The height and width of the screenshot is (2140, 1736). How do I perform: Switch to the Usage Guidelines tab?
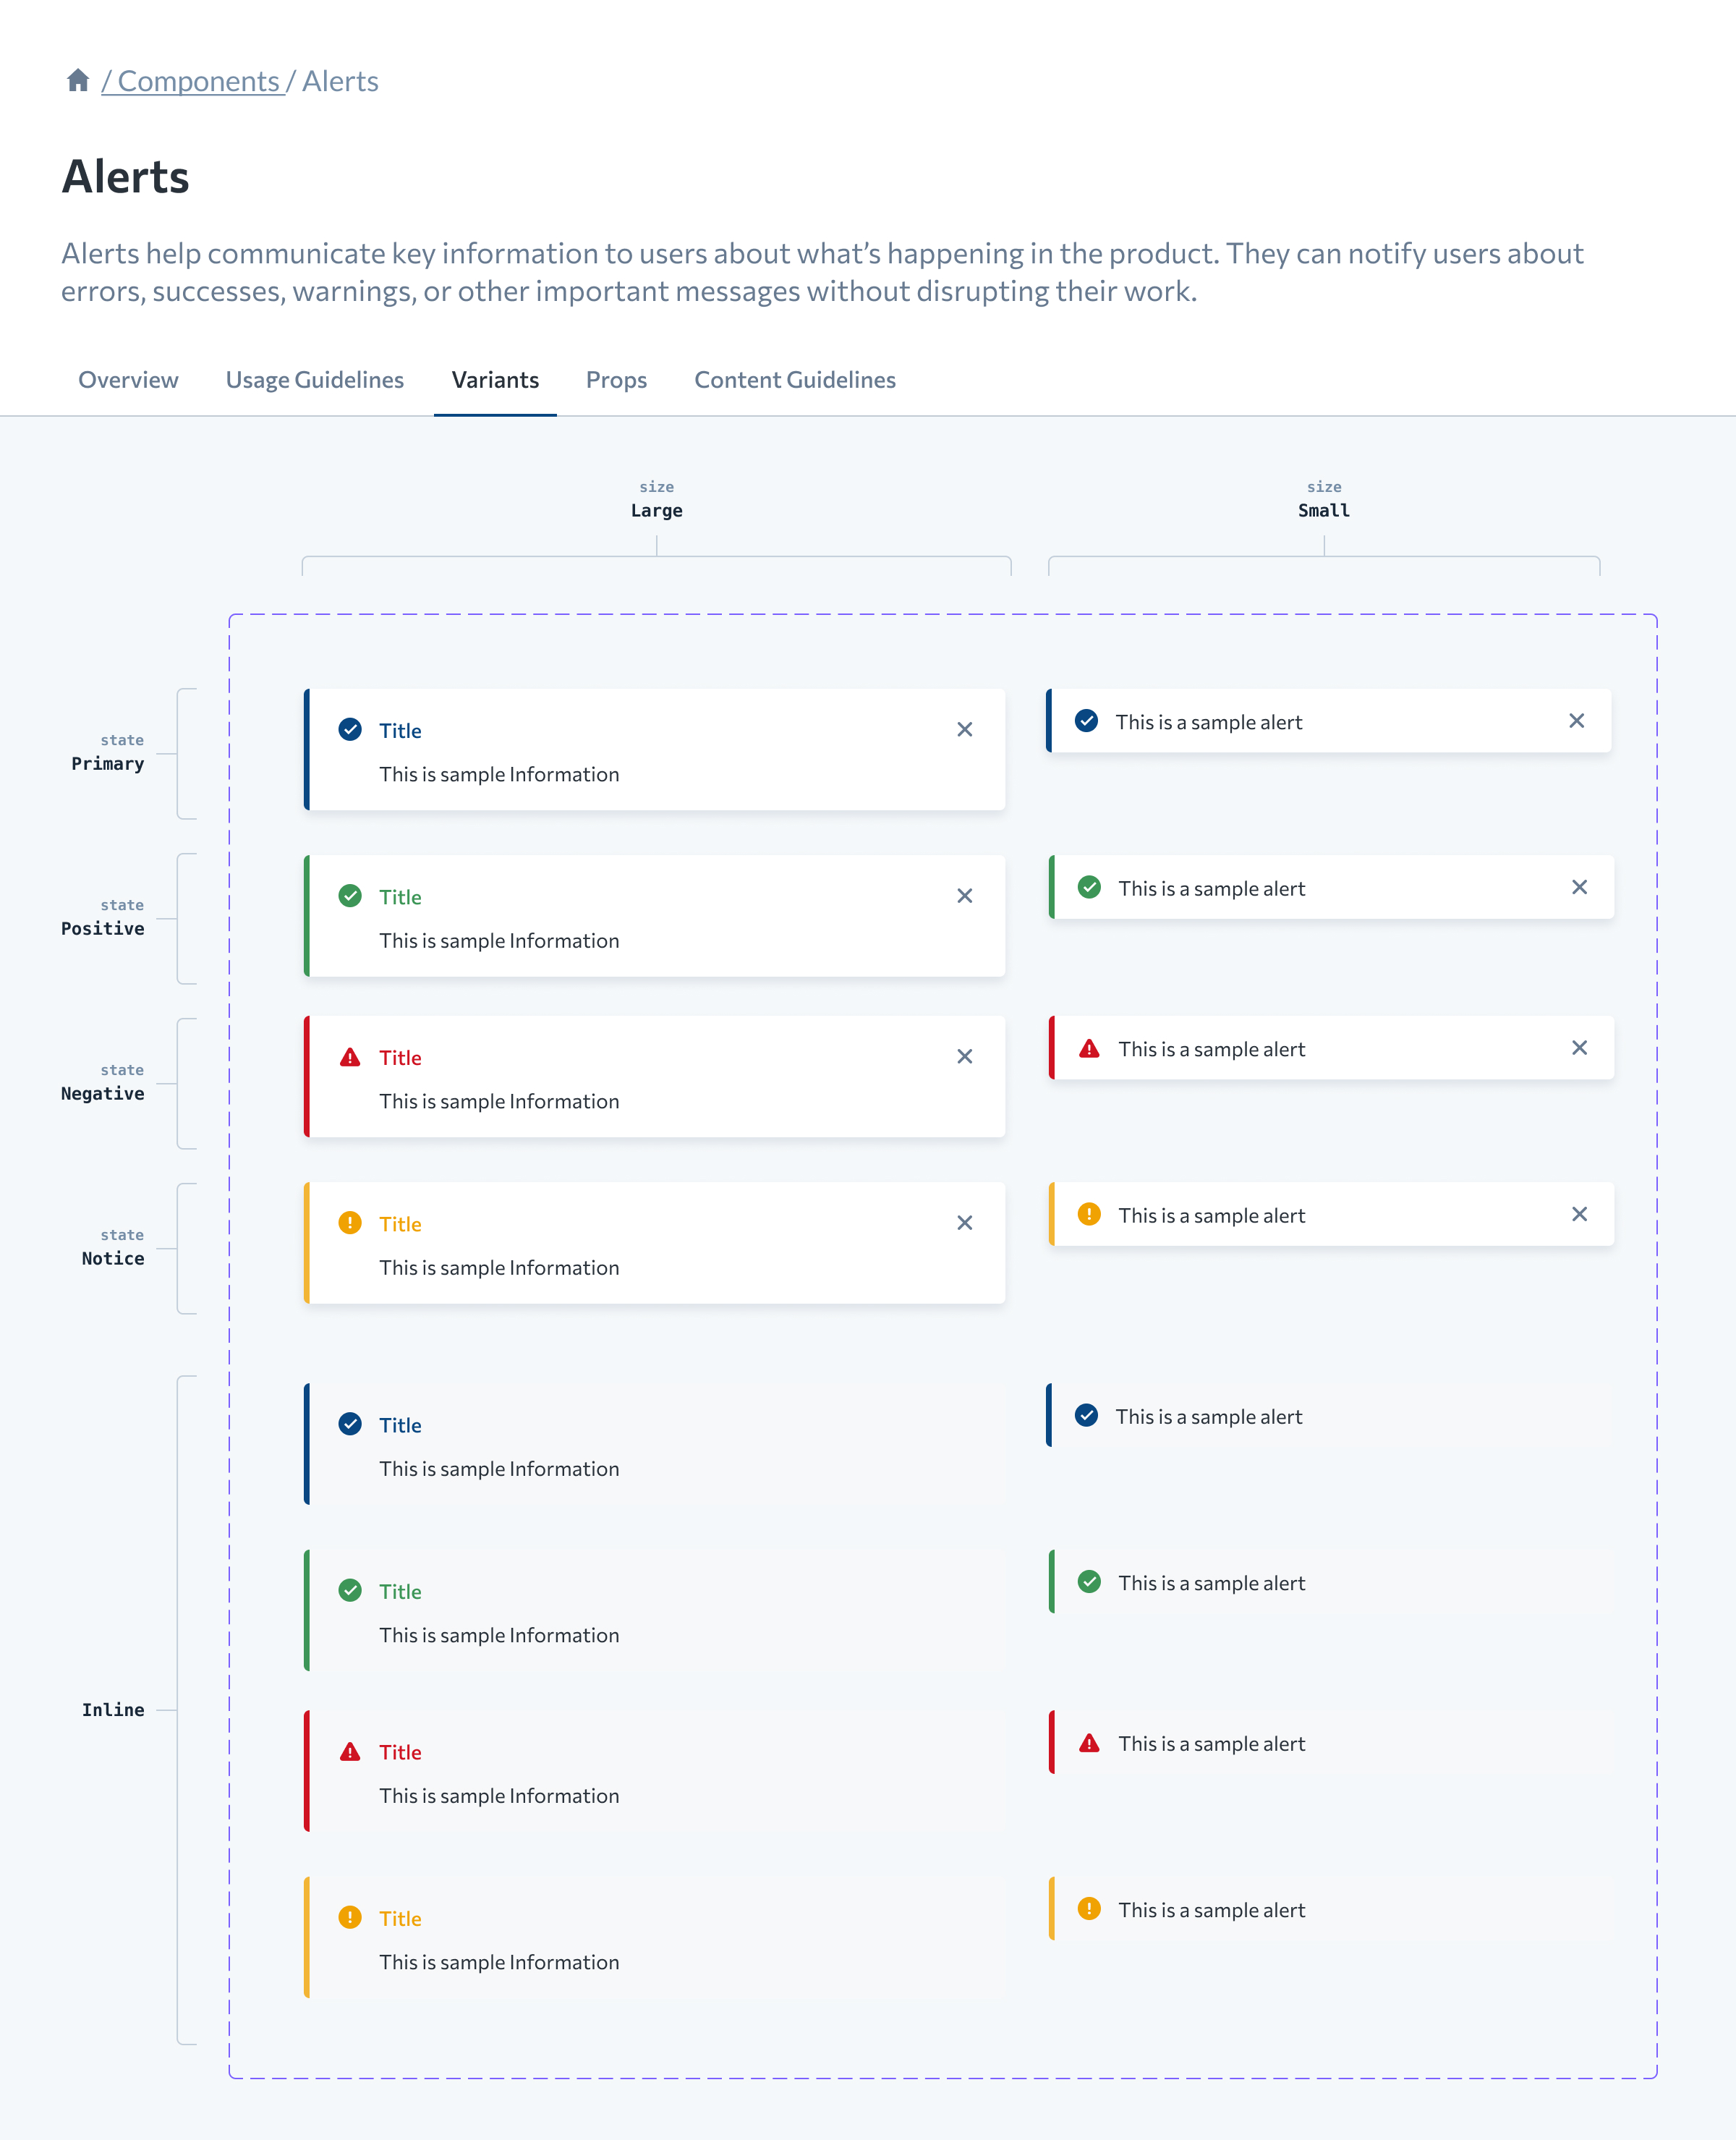[x=314, y=380]
